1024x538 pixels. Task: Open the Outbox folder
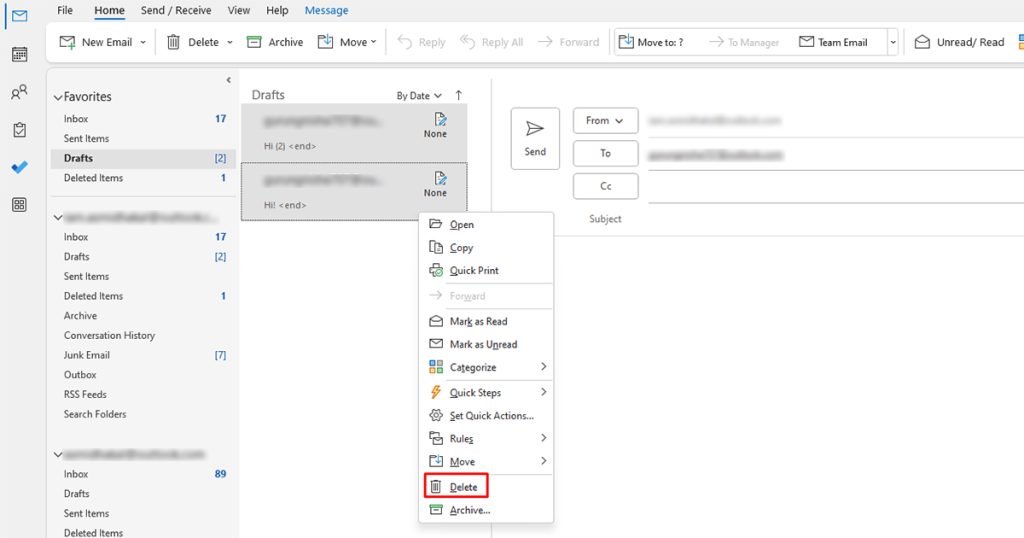pos(142,375)
